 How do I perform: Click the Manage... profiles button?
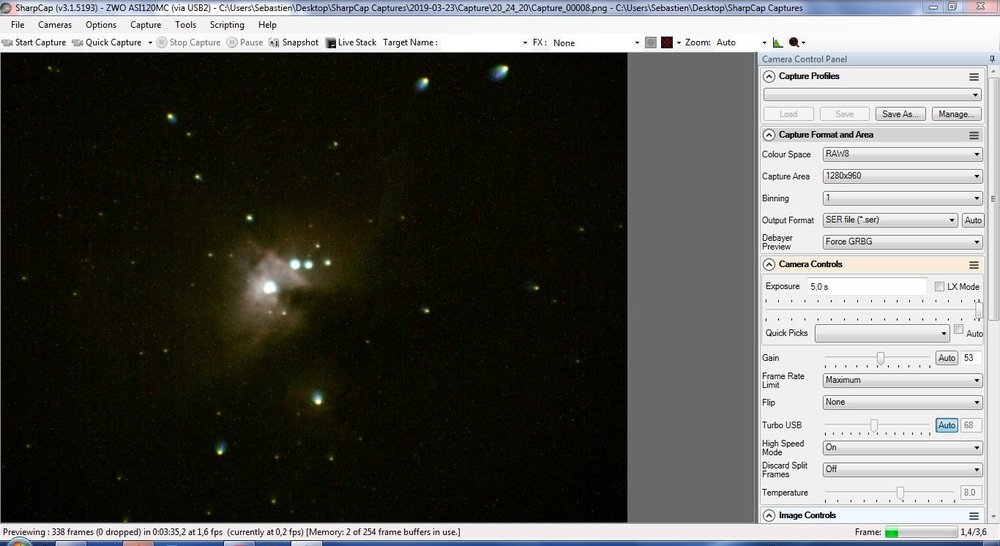click(956, 114)
